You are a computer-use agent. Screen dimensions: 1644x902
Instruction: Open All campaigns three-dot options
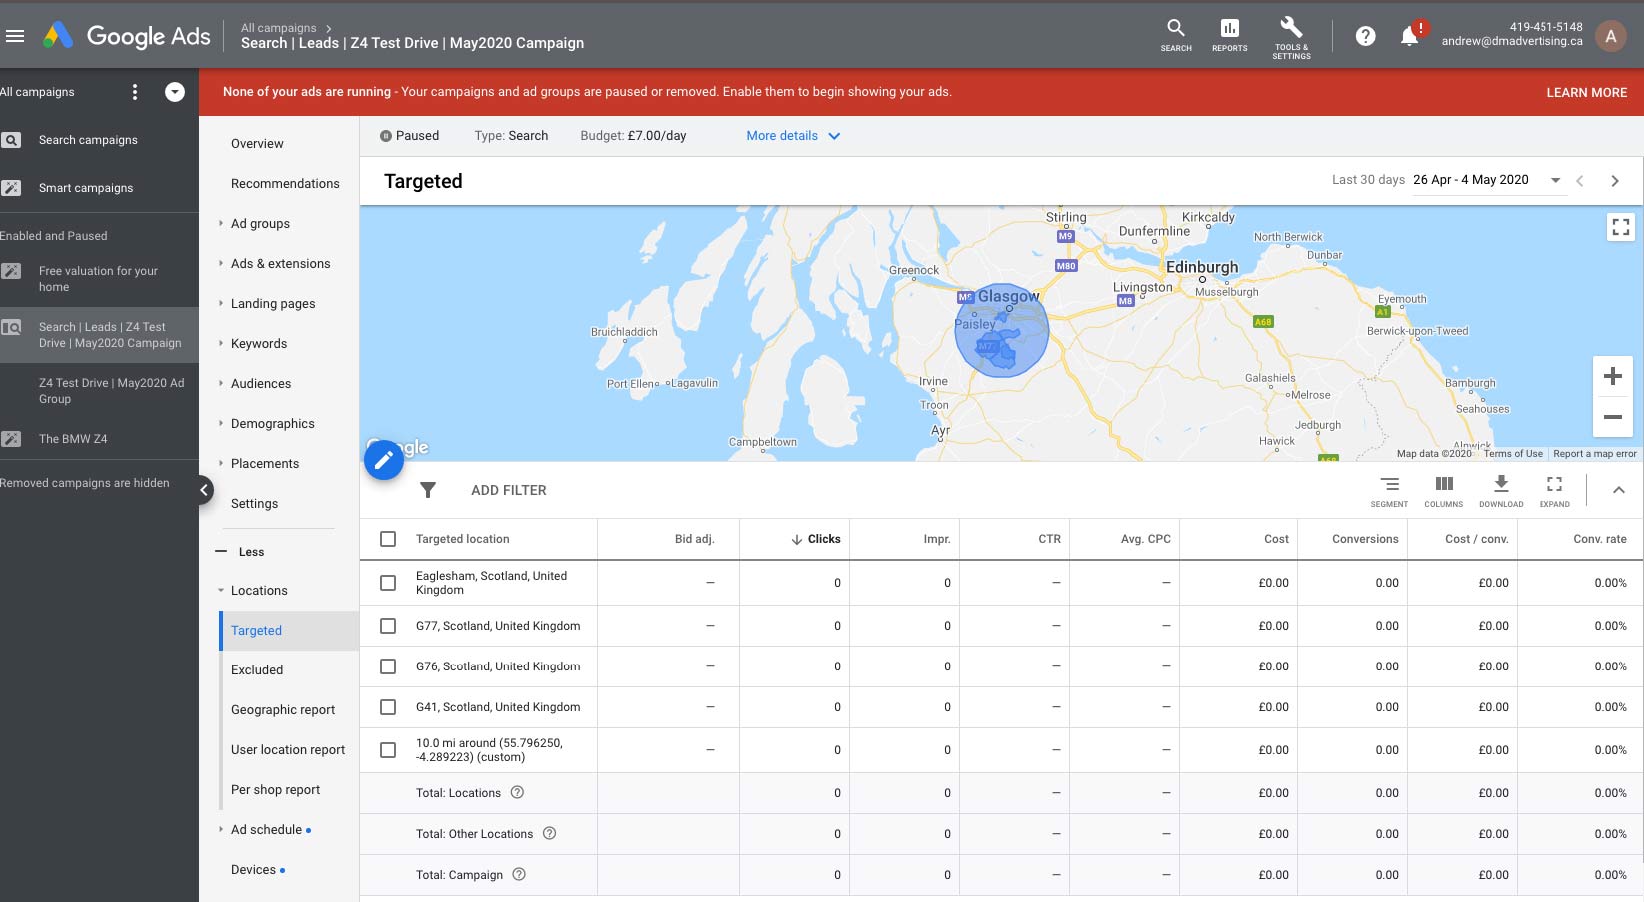[135, 92]
